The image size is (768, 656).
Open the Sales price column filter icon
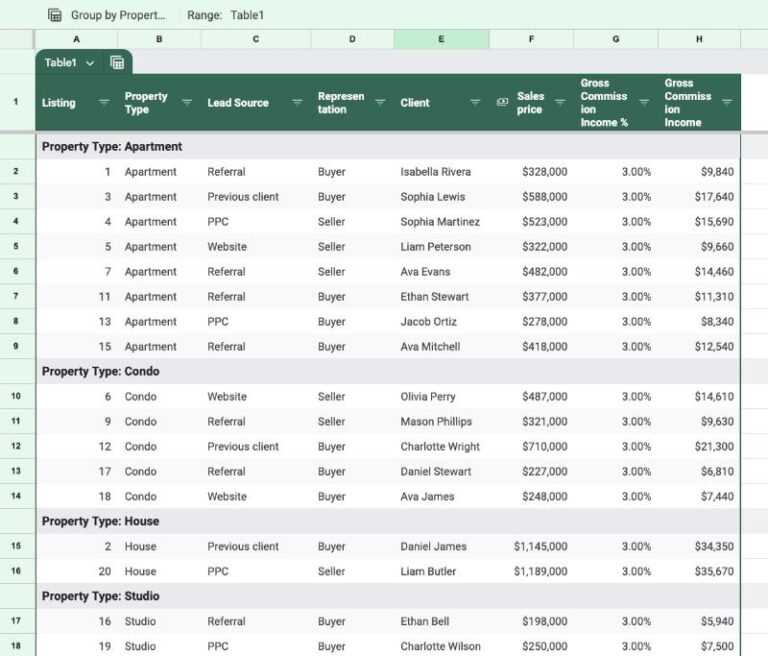pyautogui.click(x=560, y=103)
